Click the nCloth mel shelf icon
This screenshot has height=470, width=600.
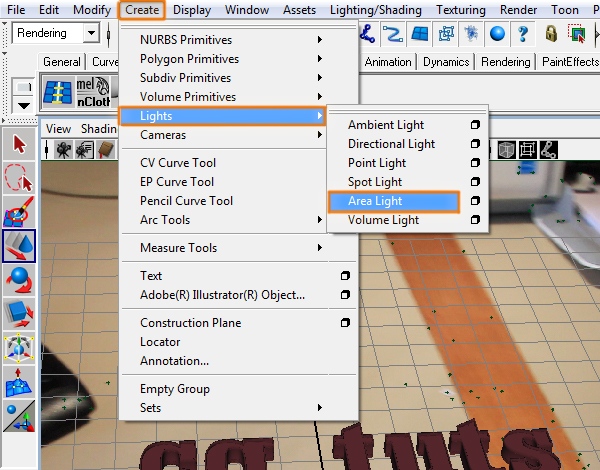94,92
